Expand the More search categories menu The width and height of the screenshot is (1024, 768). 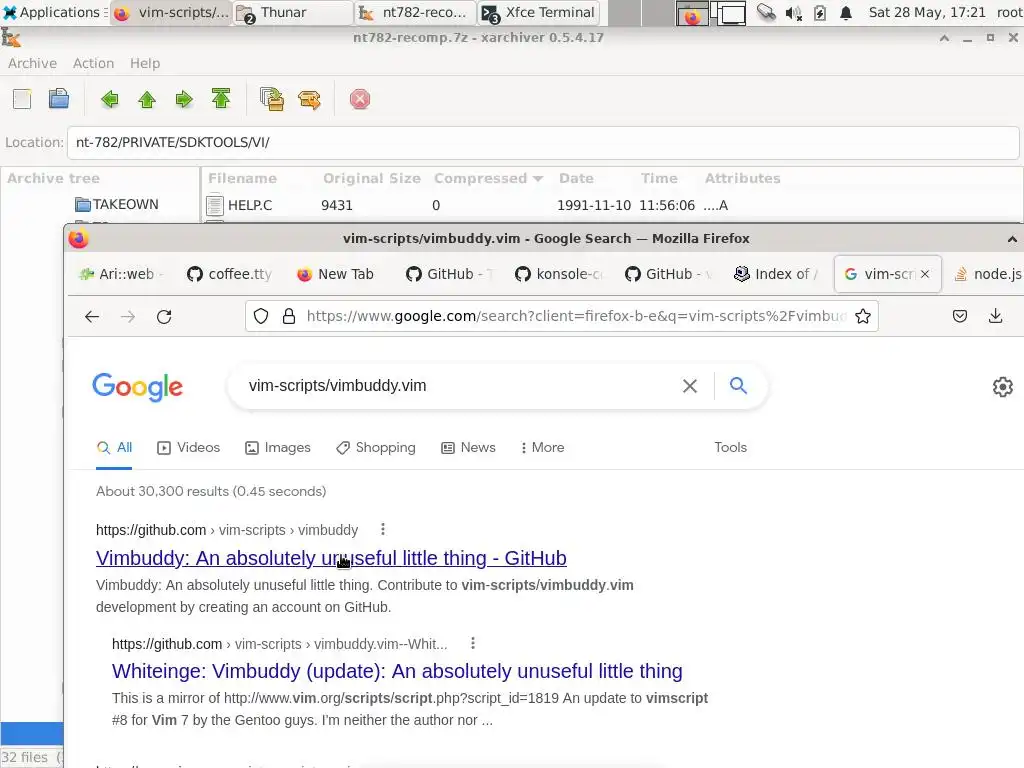pos(542,448)
